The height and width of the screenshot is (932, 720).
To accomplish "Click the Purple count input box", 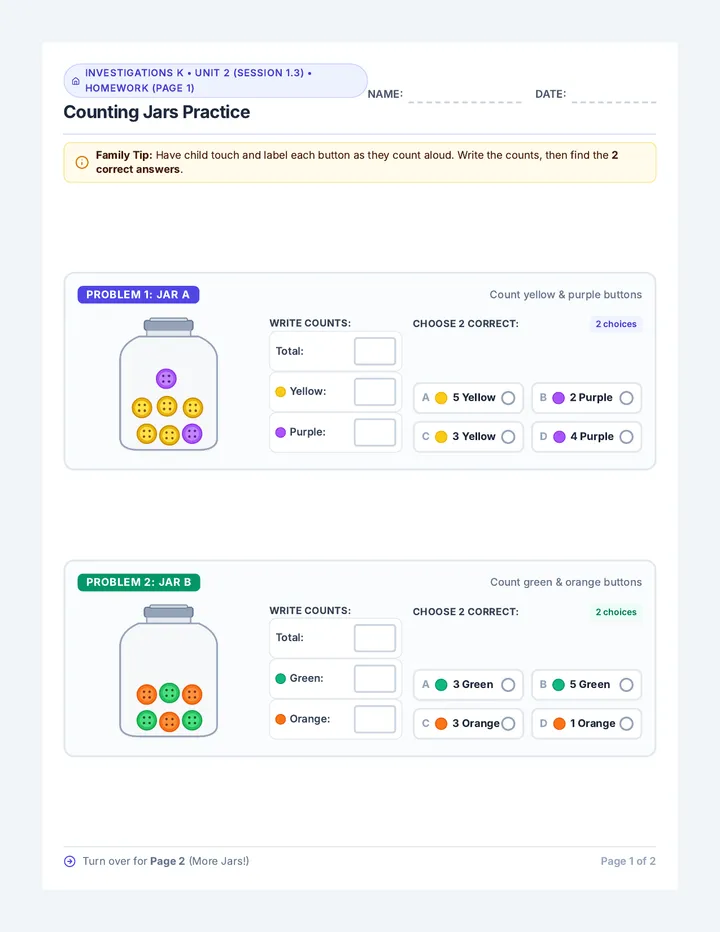I will tap(375, 432).
